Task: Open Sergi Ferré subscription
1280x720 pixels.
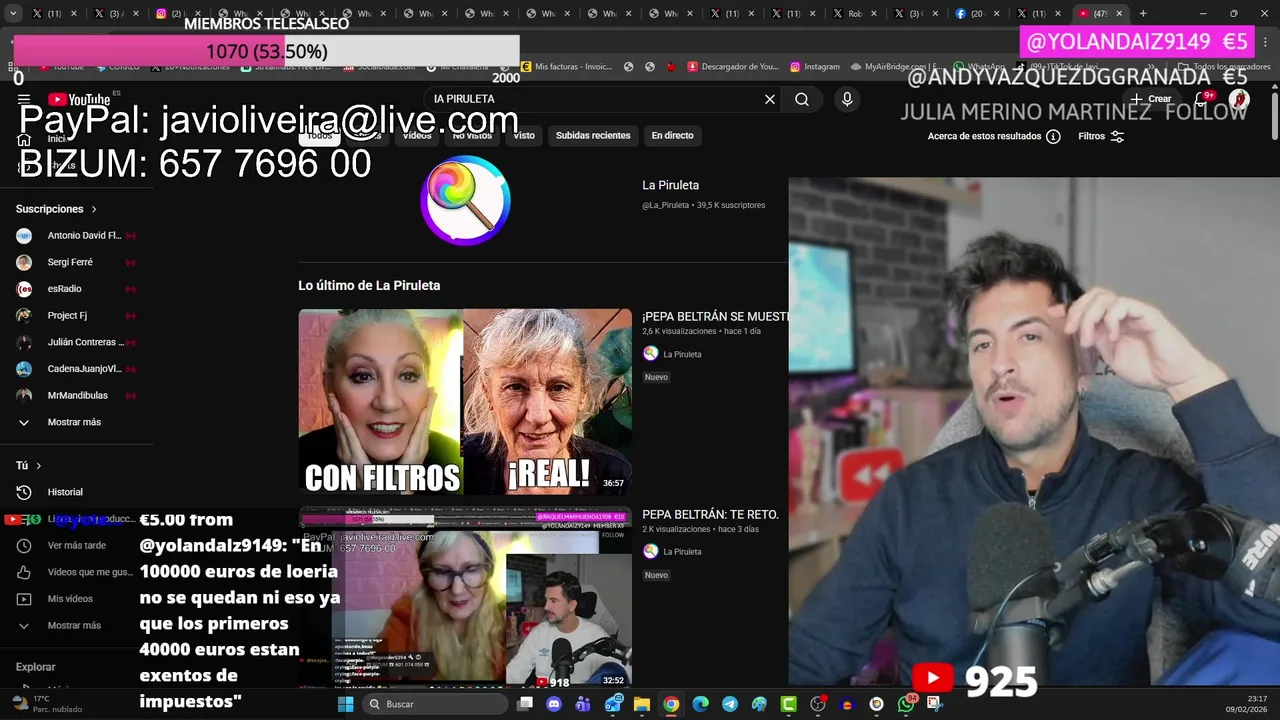Action: click(x=77, y=262)
